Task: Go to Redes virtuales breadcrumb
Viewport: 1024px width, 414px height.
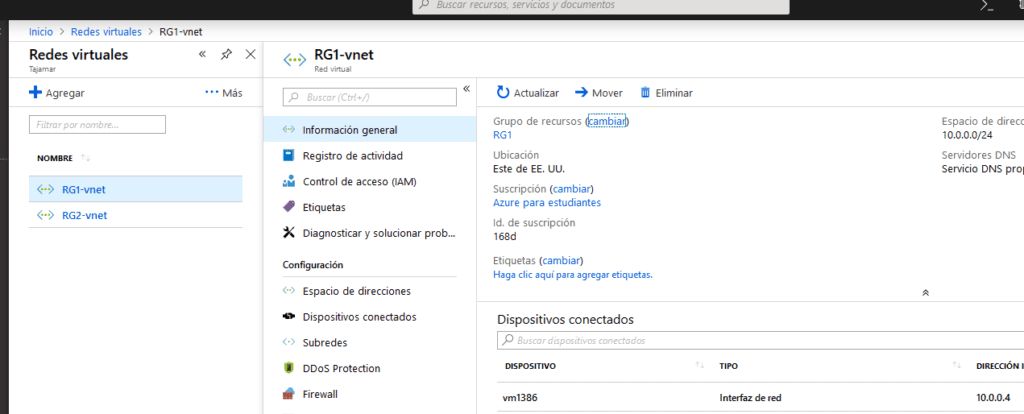Action: 106,31
